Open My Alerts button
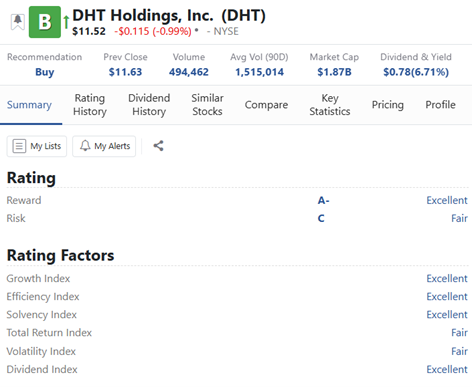Screen dimensions: 472x387 pyautogui.click(x=104, y=146)
